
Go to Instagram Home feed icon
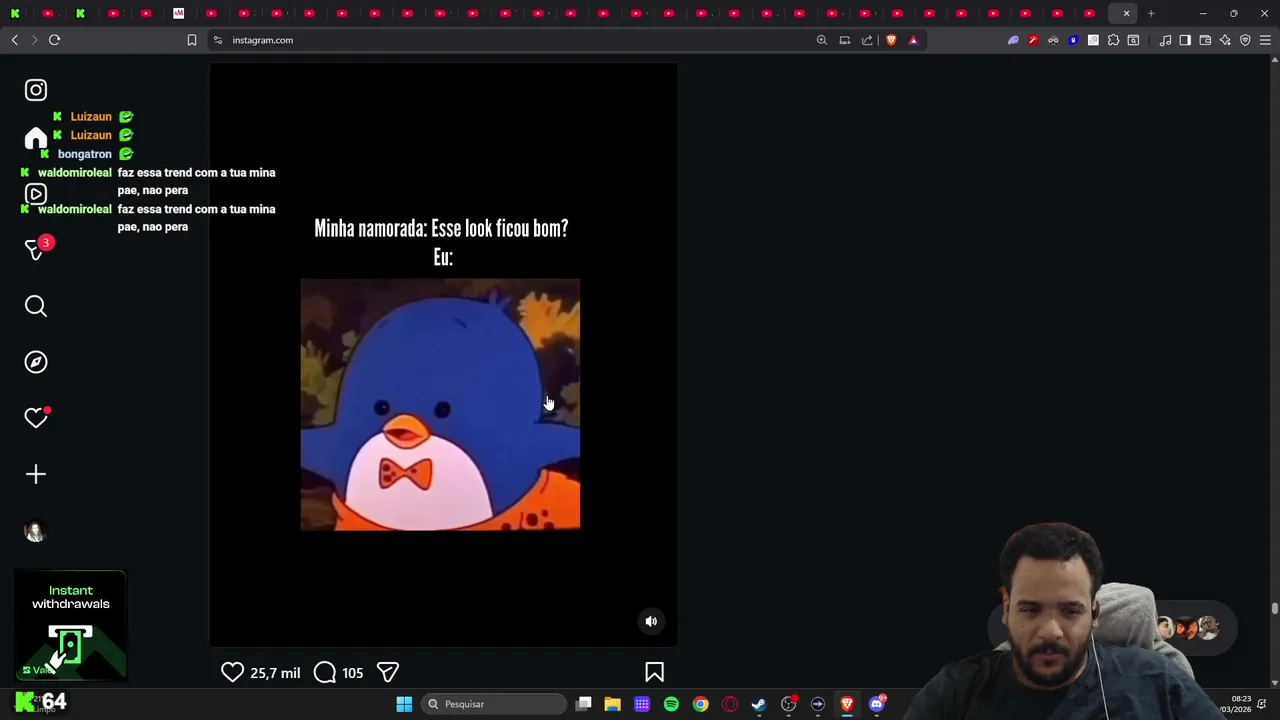tap(36, 139)
